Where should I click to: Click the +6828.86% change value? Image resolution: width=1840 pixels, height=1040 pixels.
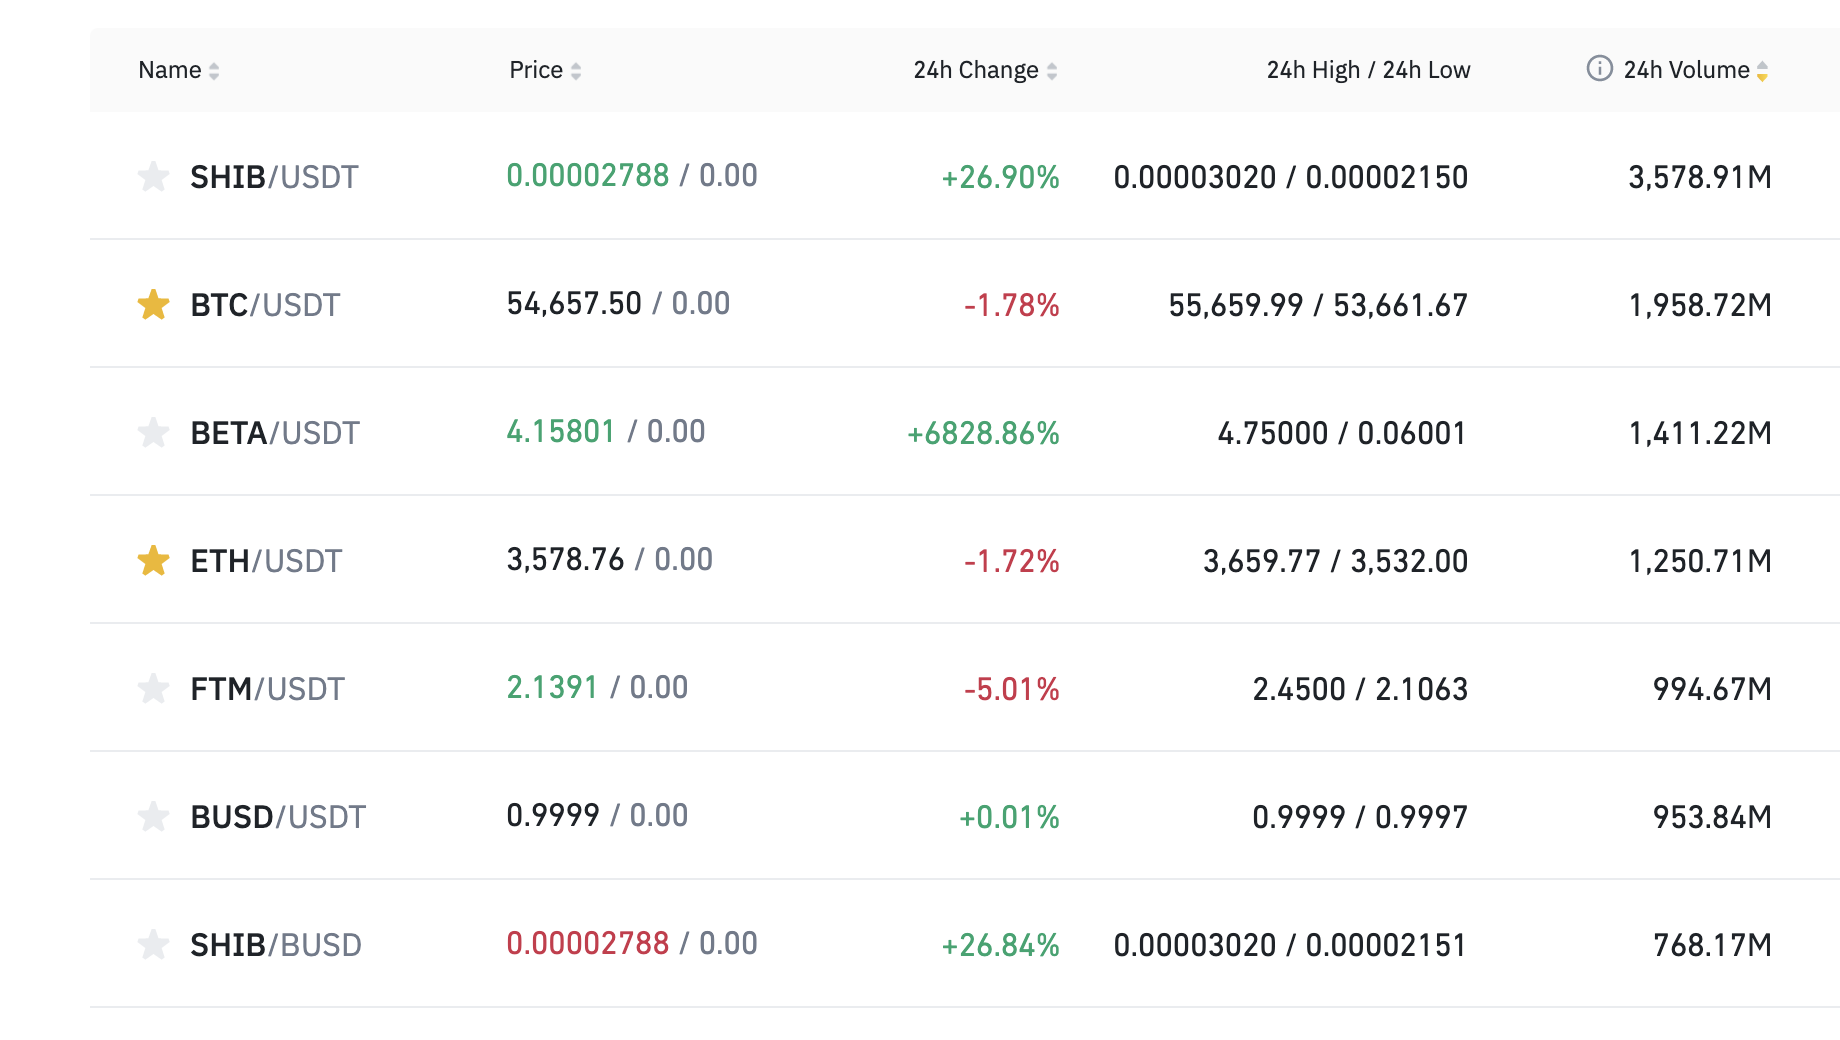pyautogui.click(x=983, y=433)
